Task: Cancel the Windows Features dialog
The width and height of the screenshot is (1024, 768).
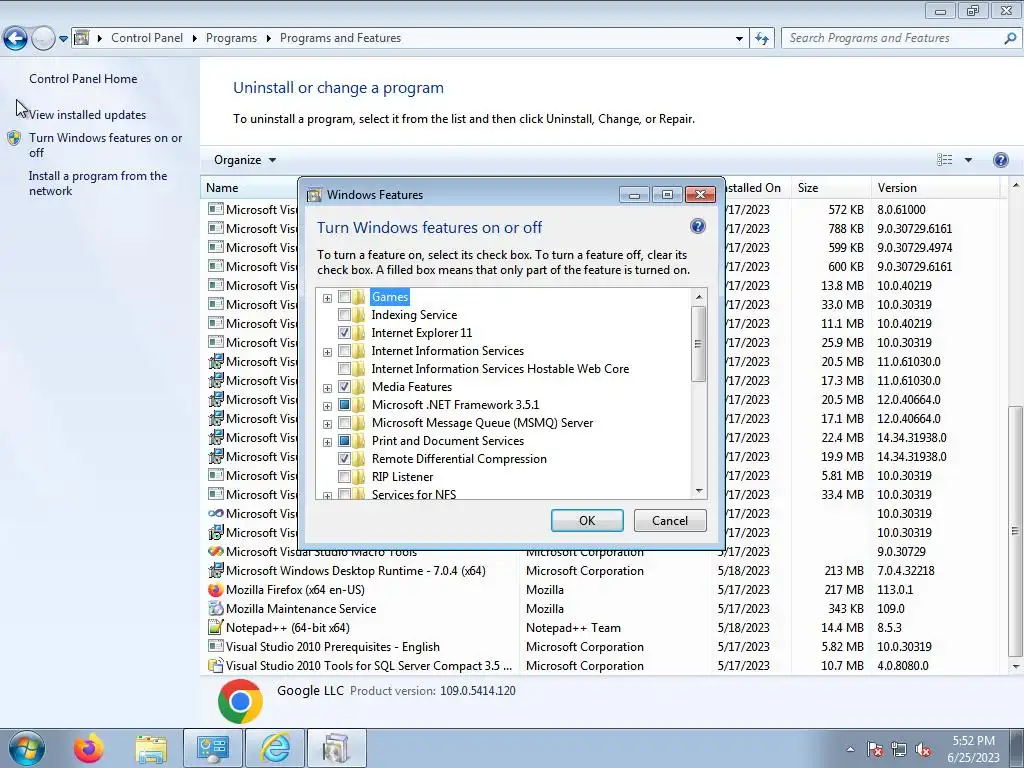Action: pyautogui.click(x=670, y=520)
